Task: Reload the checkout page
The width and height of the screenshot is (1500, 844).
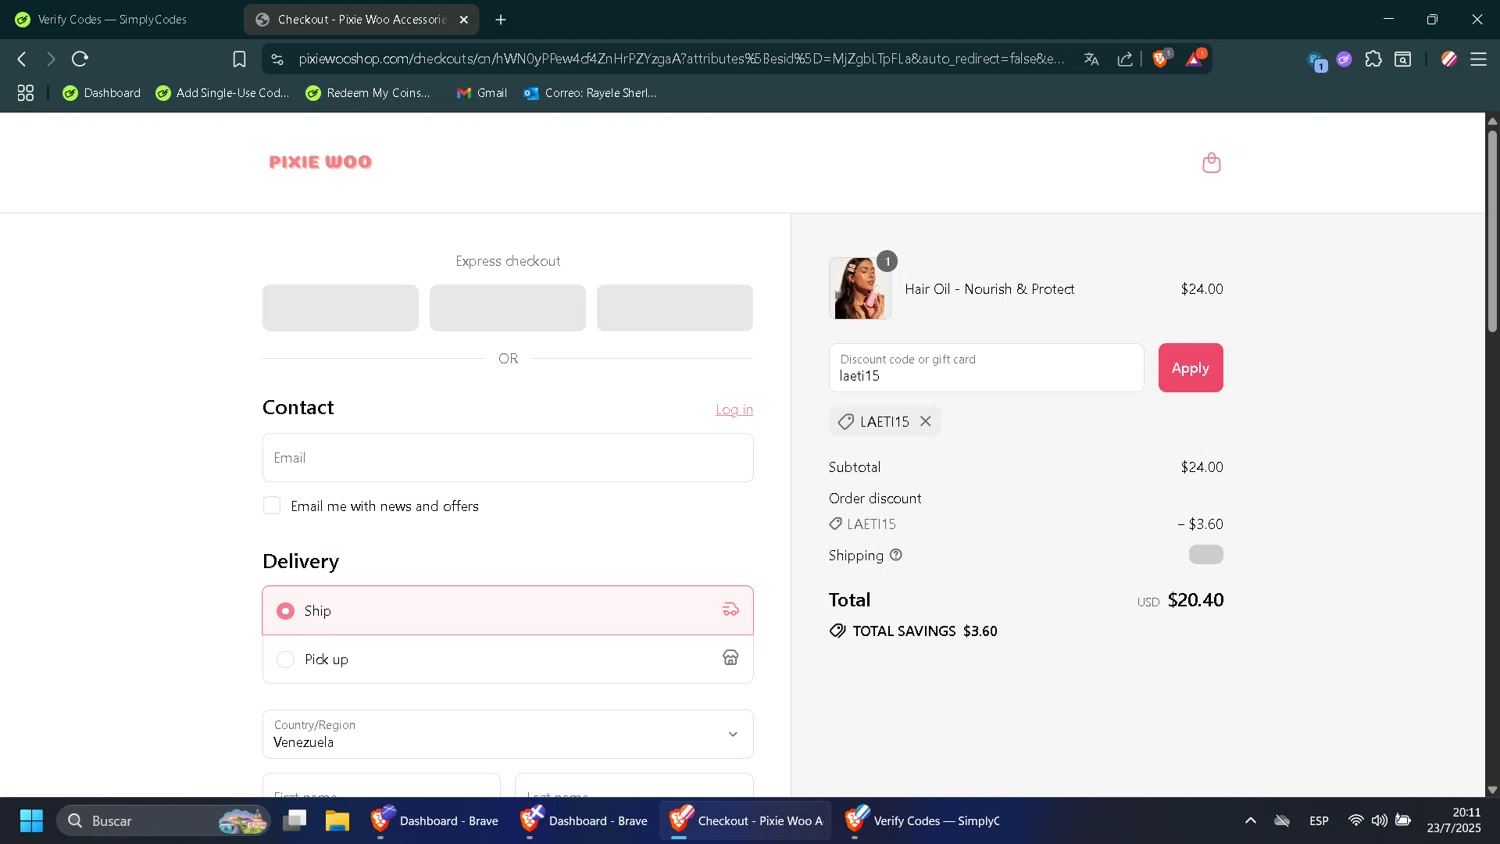Action: [x=80, y=59]
